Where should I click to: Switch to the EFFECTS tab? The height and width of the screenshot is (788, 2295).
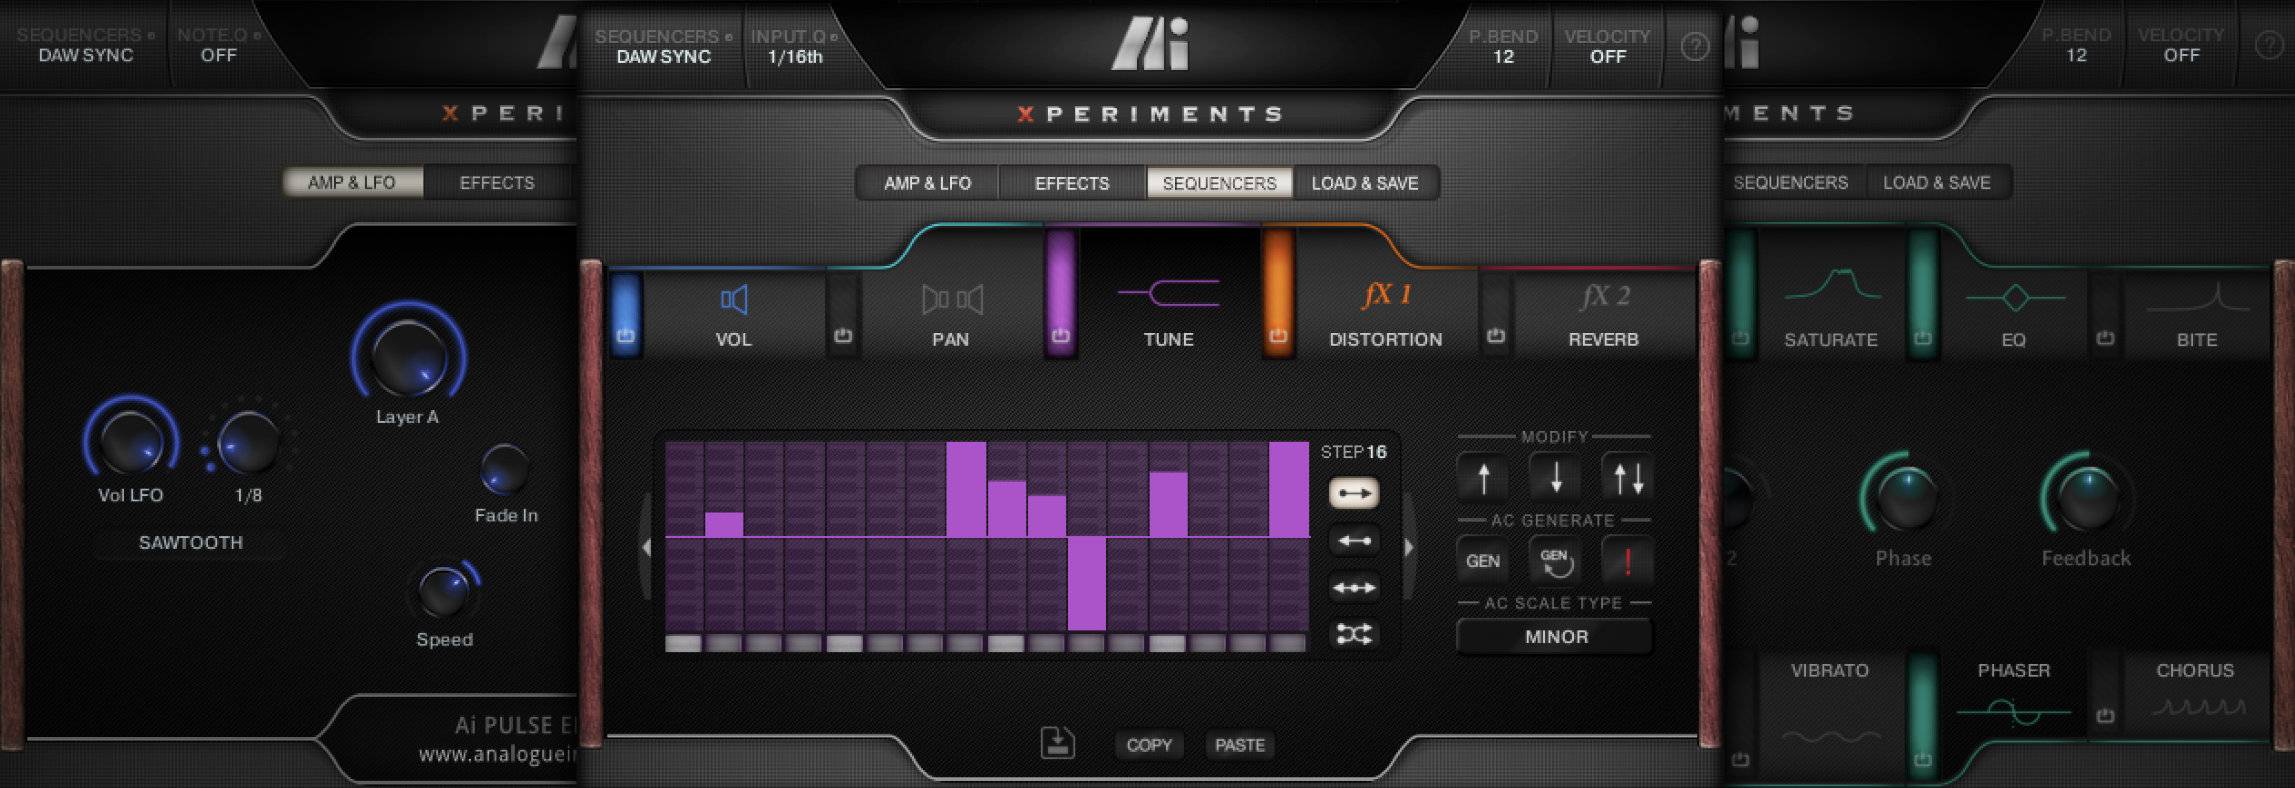point(1072,183)
